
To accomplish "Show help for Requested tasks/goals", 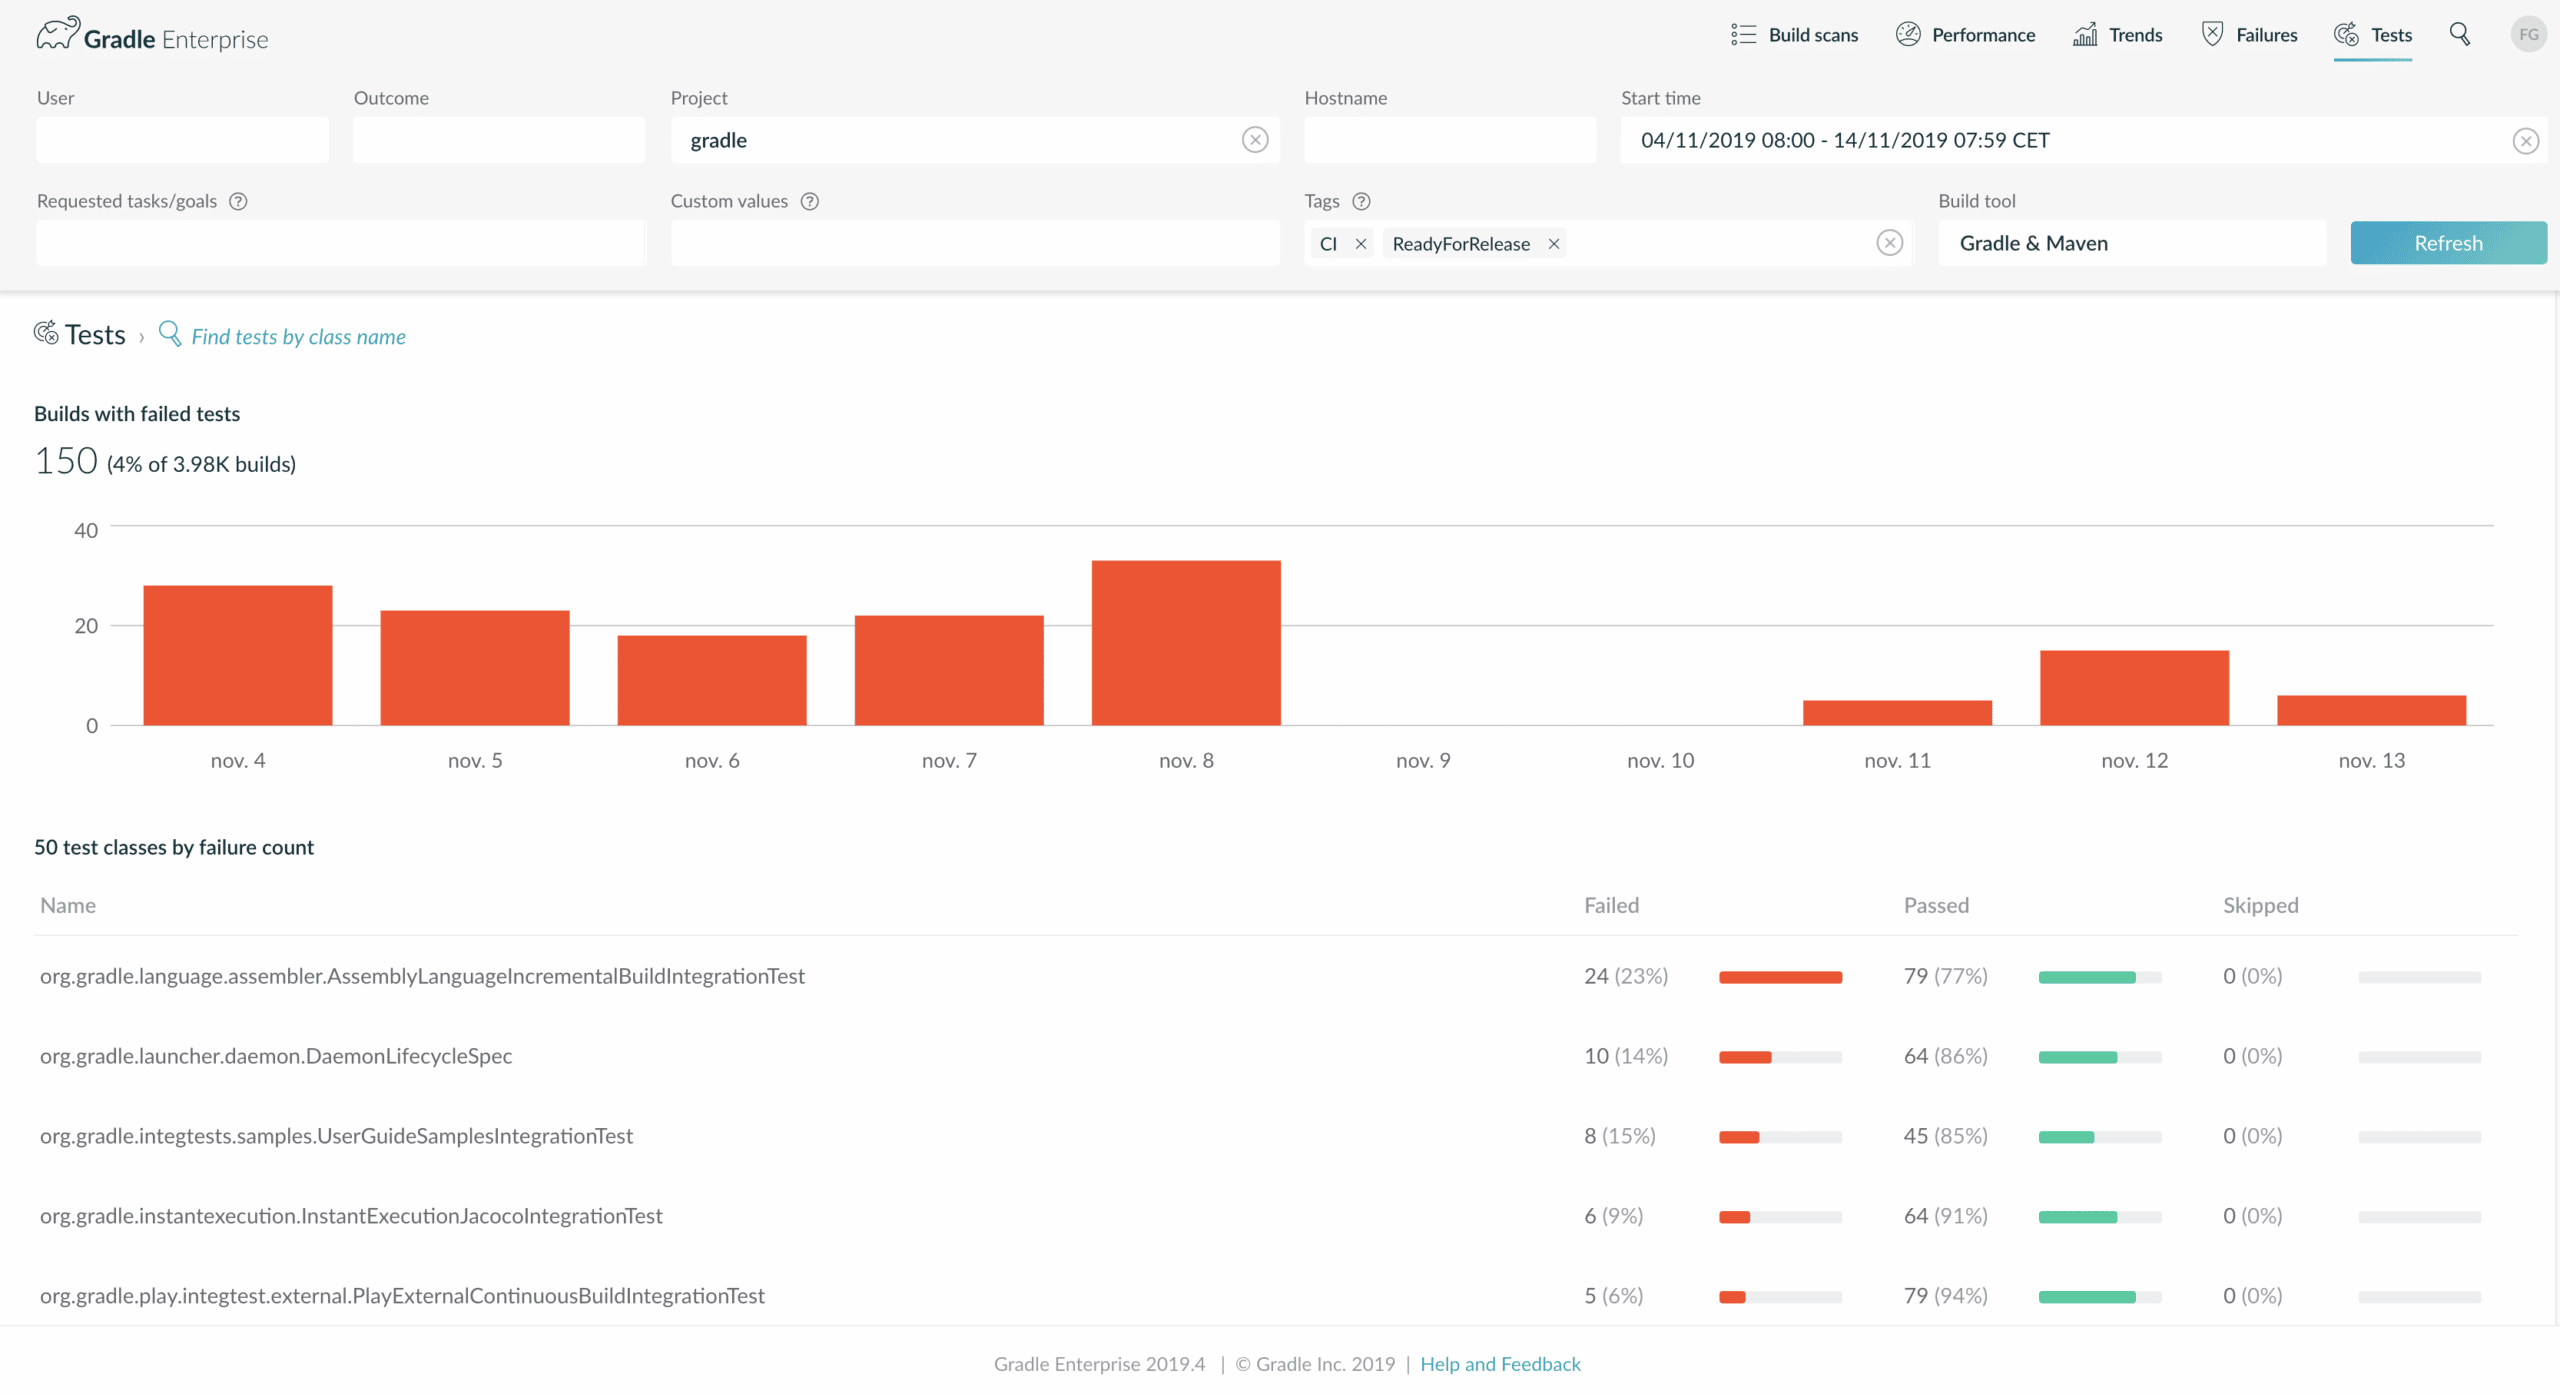I will tap(238, 201).
